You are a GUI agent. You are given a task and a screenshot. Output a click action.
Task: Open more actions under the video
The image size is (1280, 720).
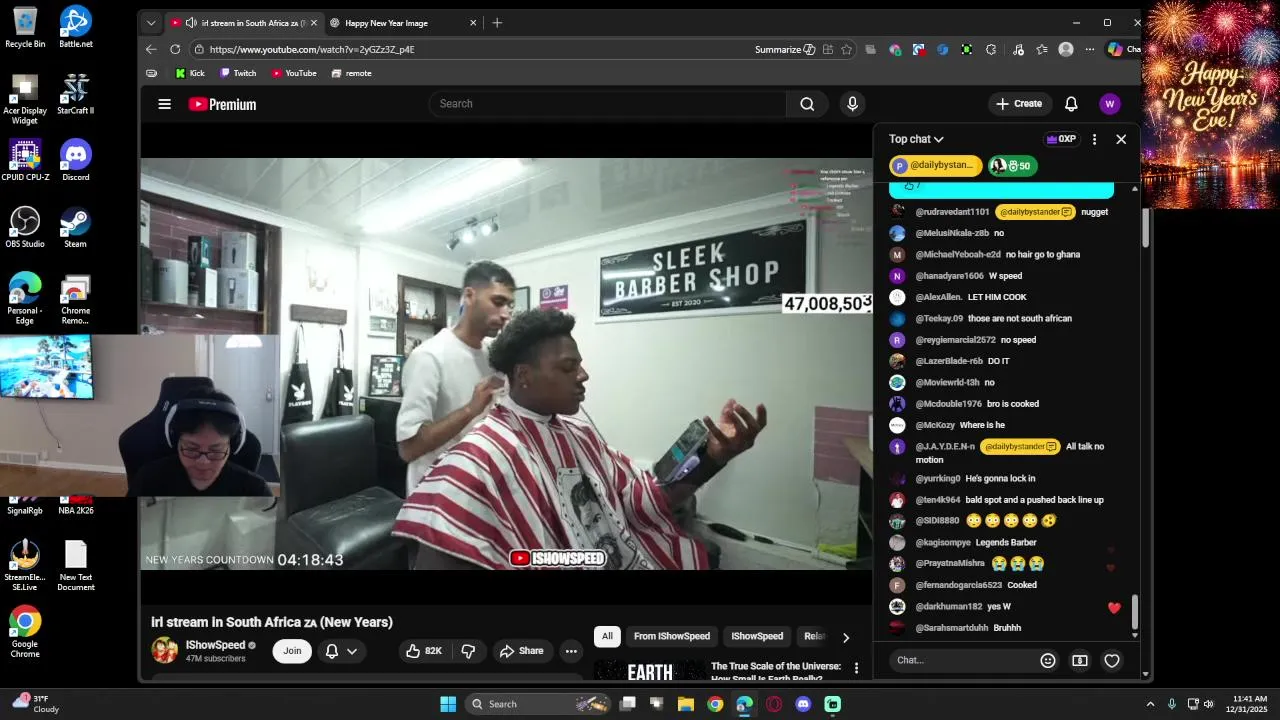571,651
